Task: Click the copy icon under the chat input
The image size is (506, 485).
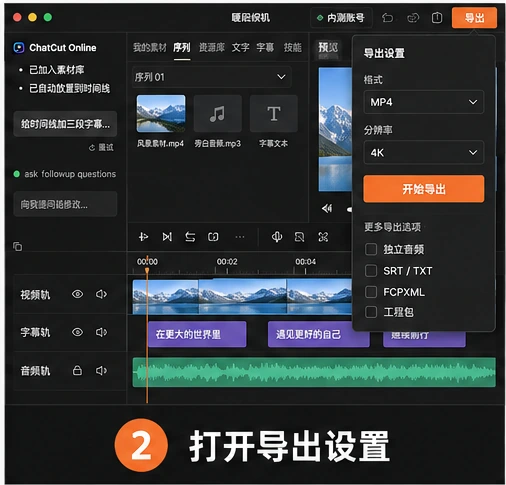Action: coord(18,247)
